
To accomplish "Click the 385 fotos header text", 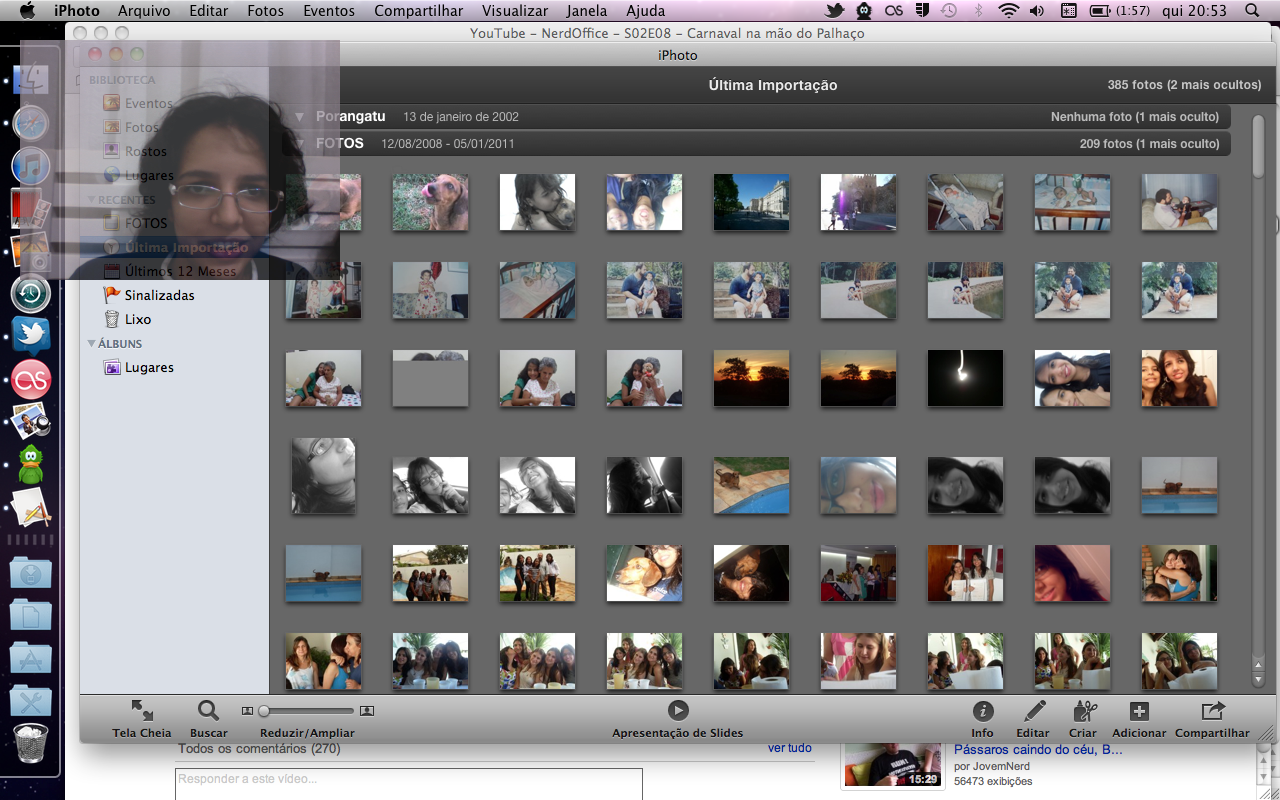I will tap(1184, 85).
